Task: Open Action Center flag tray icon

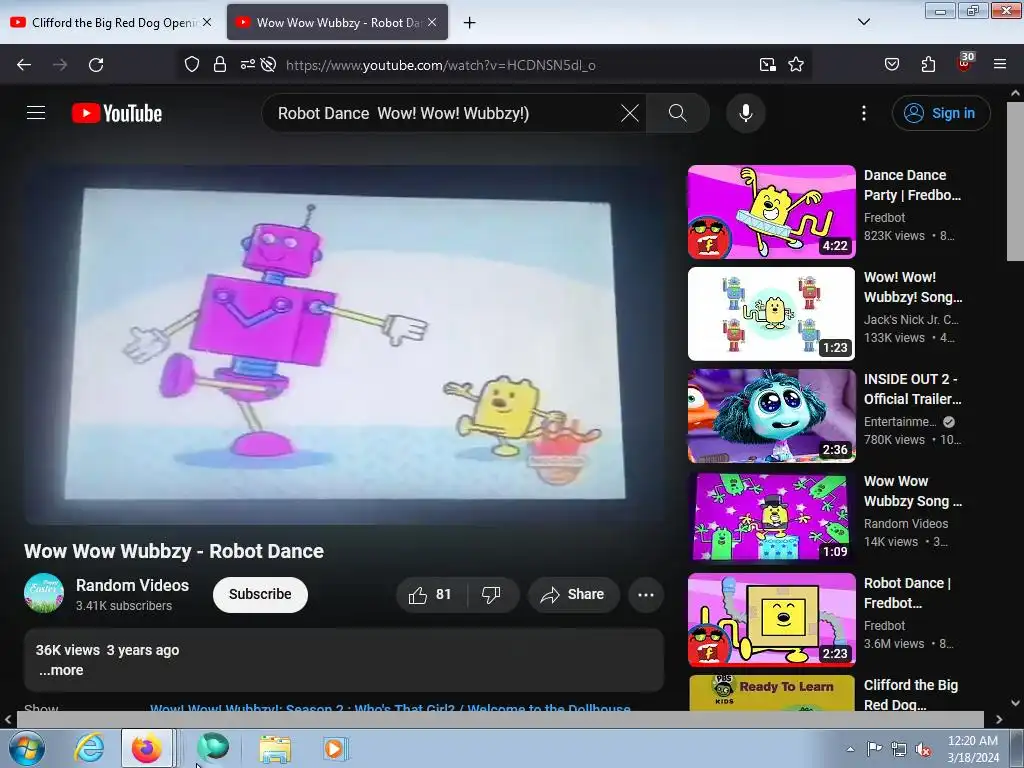Action: tap(874, 750)
